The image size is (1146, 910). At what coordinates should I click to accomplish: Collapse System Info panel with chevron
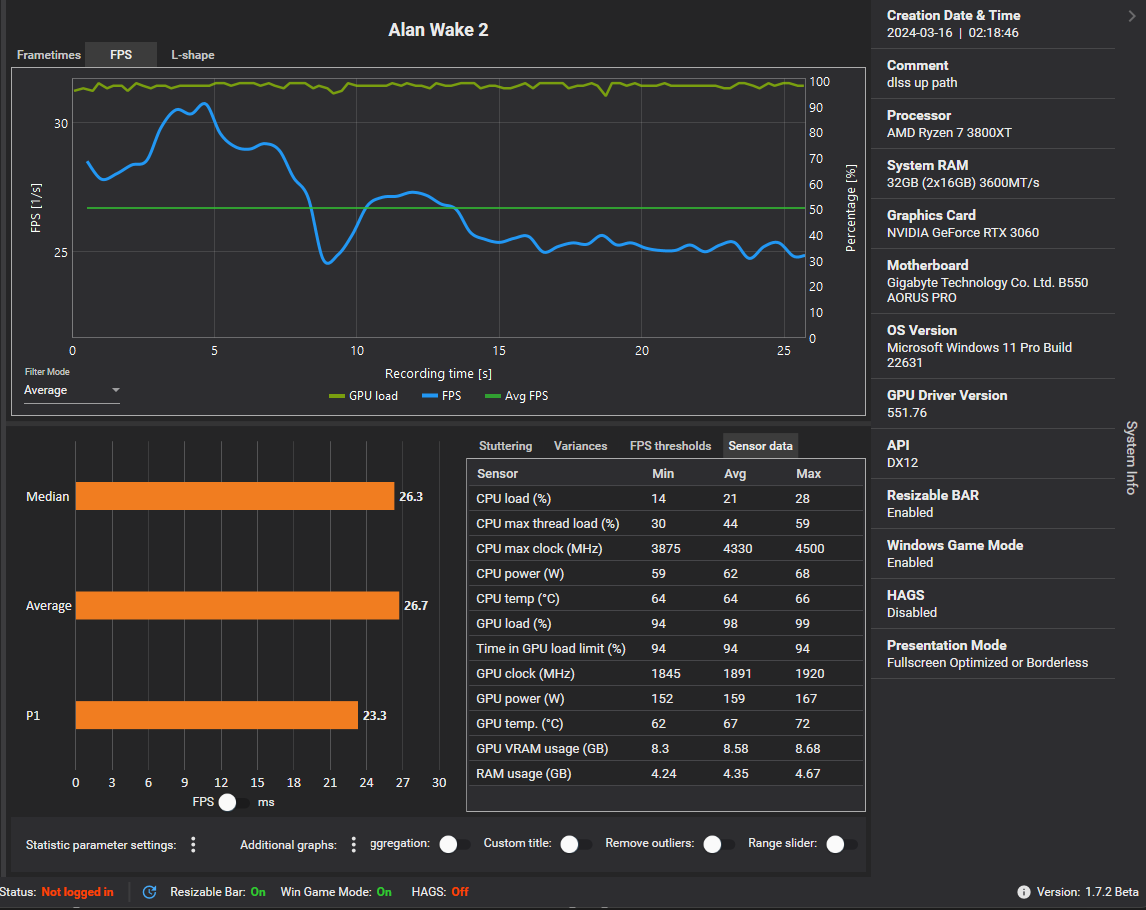point(1131,15)
